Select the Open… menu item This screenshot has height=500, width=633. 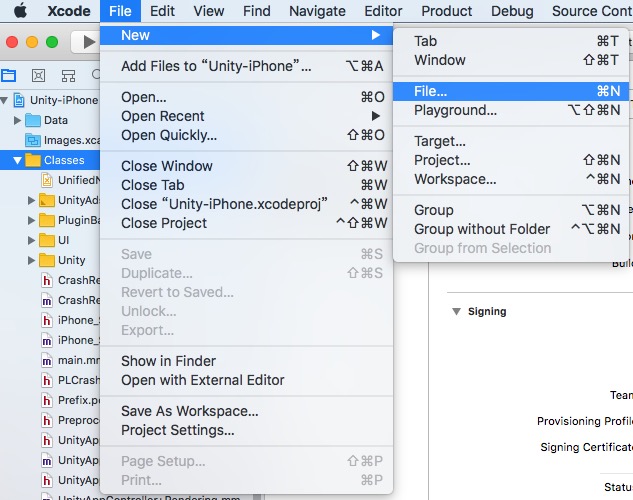click(246, 97)
